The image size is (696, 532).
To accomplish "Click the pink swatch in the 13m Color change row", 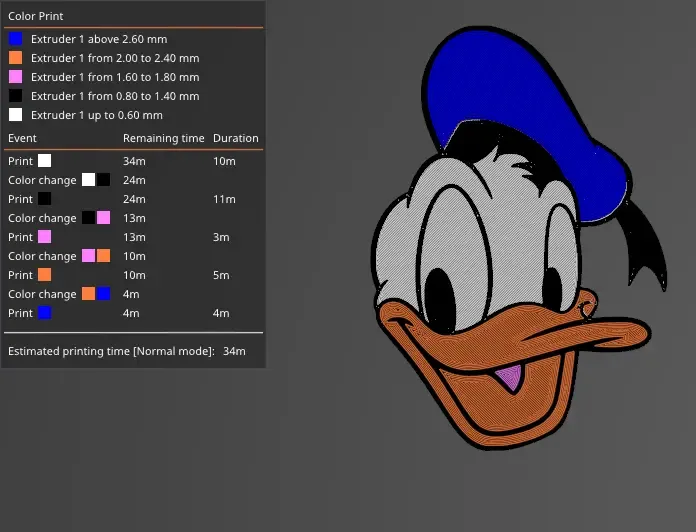I will [x=103, y=218].
